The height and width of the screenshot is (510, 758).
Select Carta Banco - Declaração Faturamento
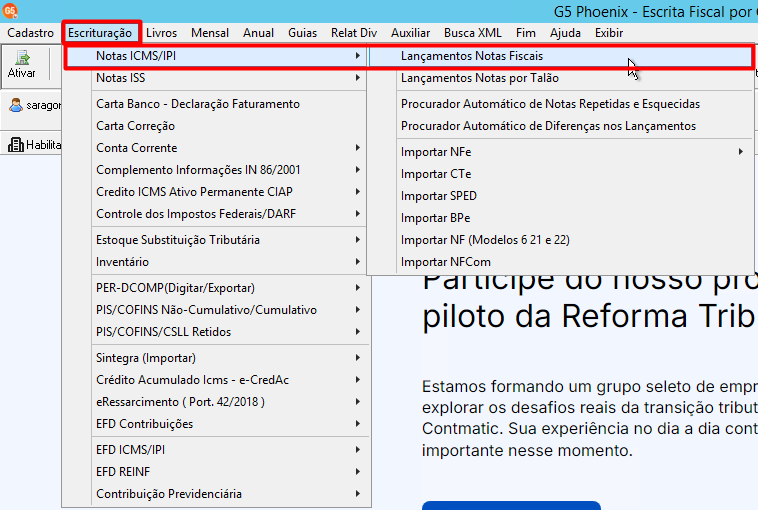pos(216,104)
